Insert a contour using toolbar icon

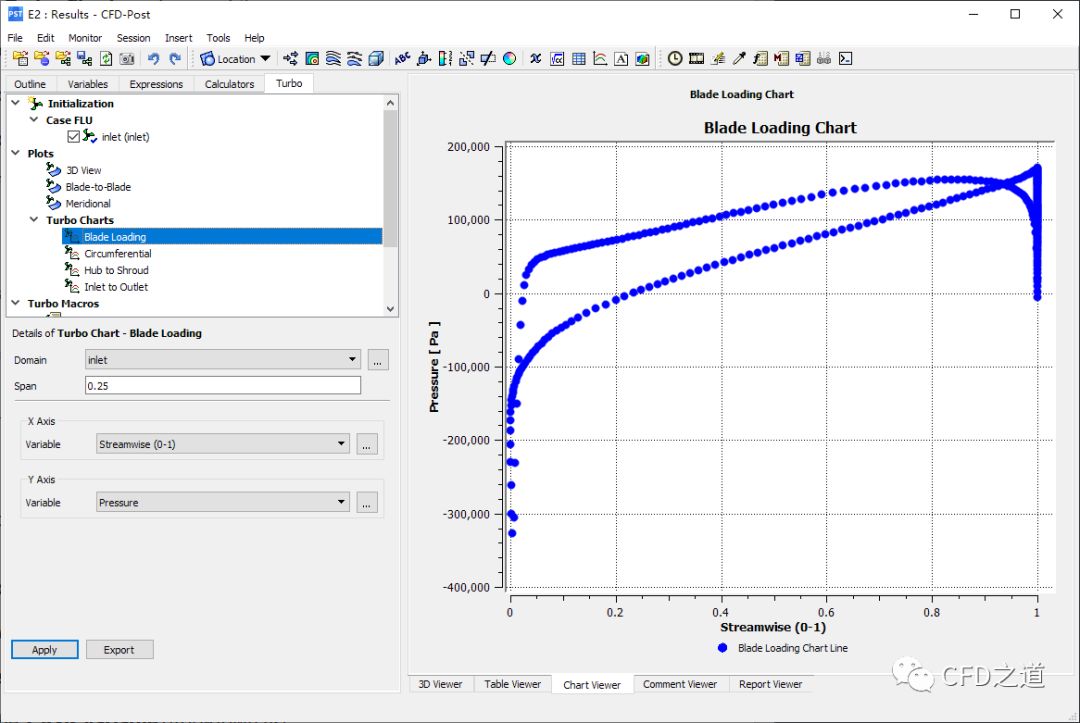click(x=313, y=59)
